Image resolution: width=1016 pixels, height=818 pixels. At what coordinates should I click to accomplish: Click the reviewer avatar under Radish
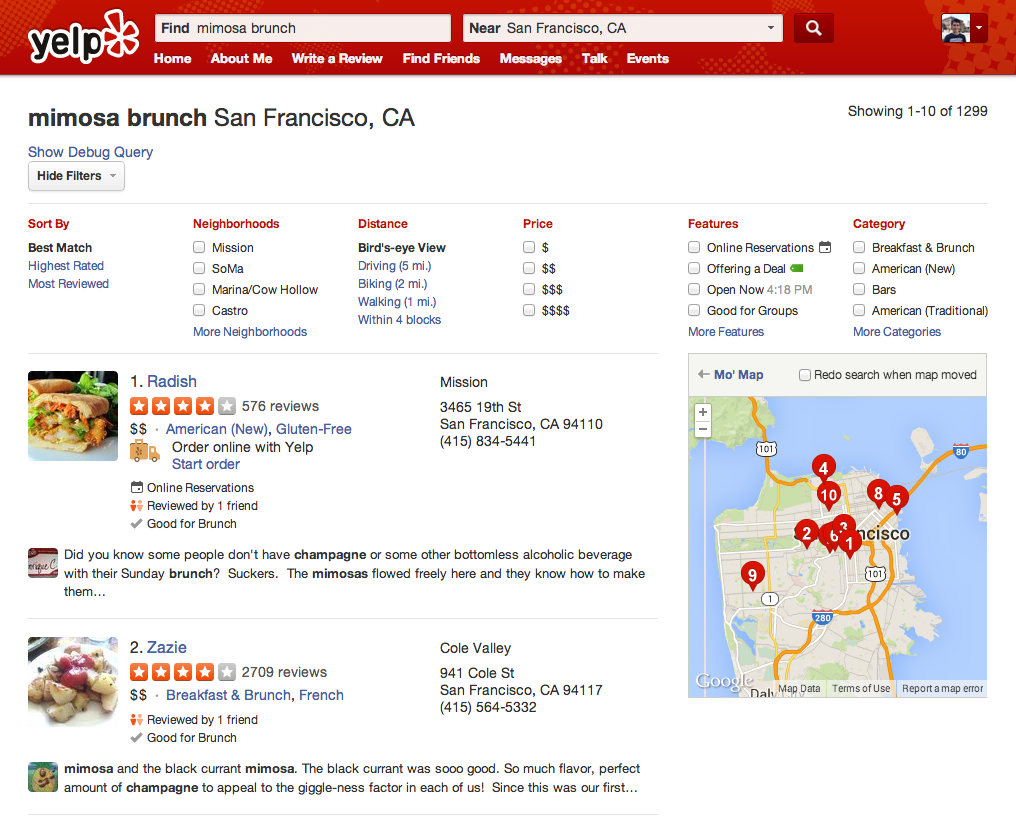pos(43,563)
